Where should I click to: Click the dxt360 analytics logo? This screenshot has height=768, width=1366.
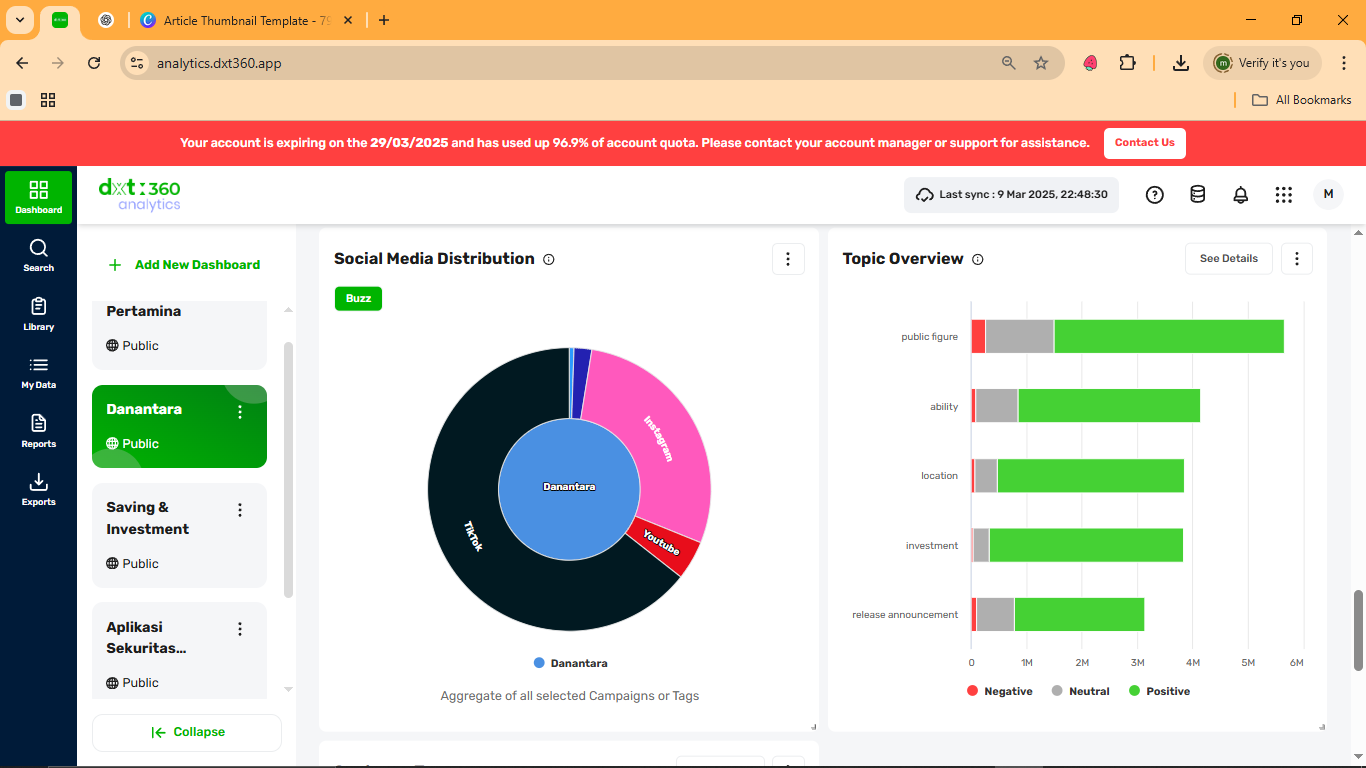coord(139,194)
